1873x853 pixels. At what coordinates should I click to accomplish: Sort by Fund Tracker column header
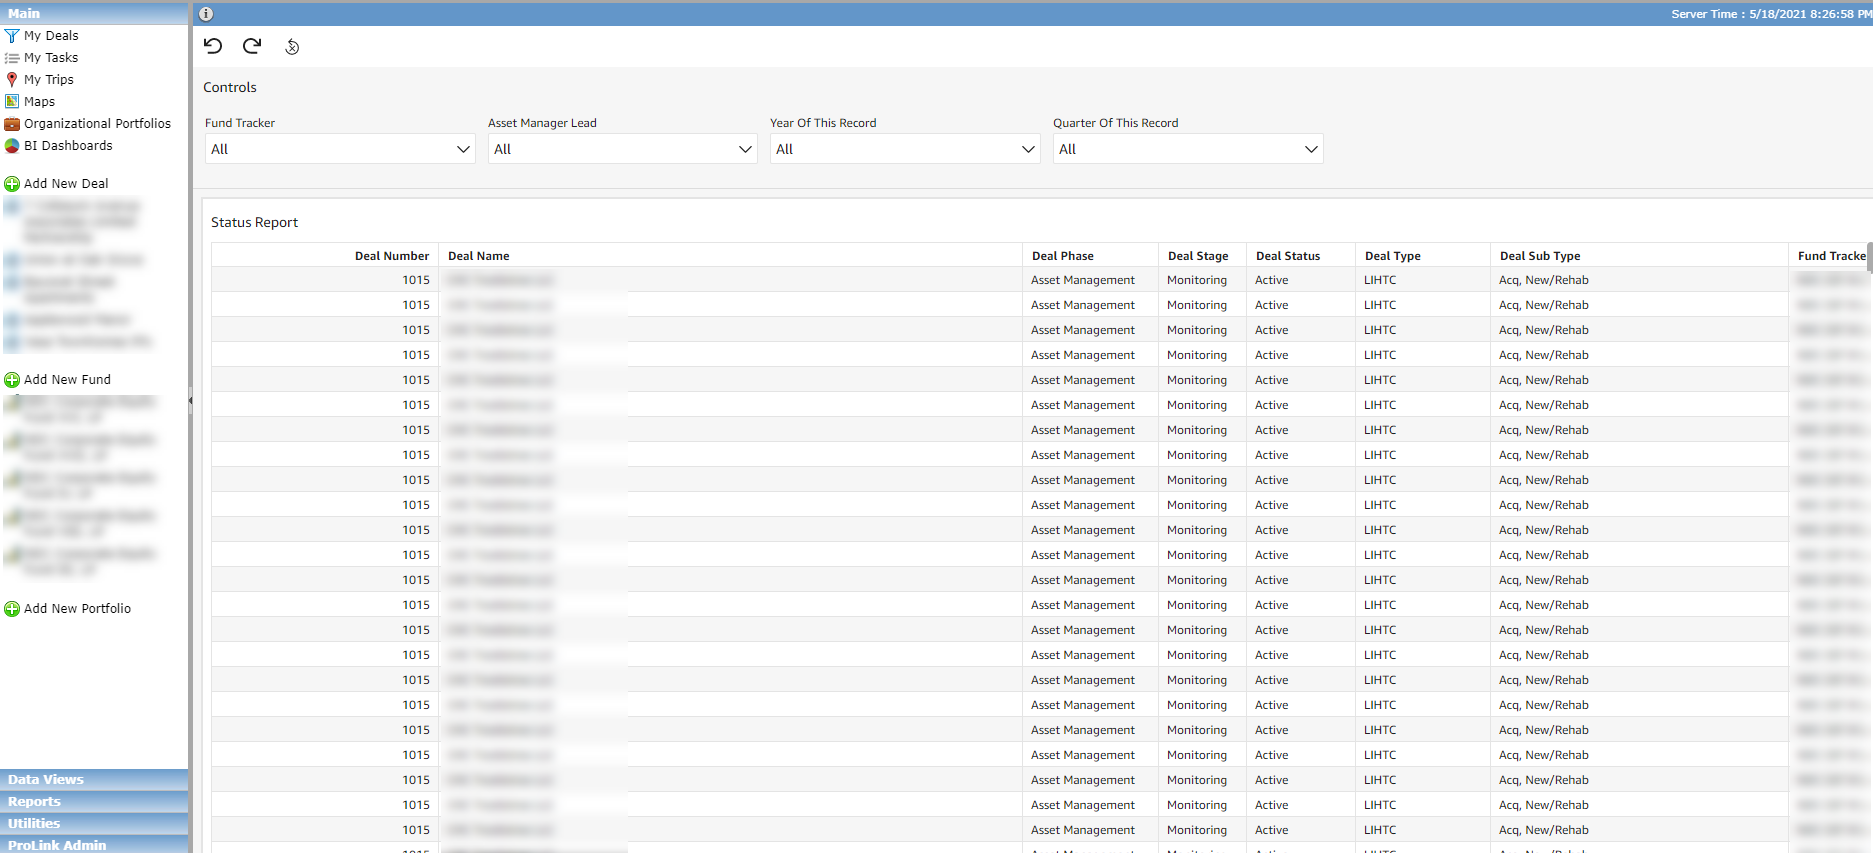(1832, 256)
